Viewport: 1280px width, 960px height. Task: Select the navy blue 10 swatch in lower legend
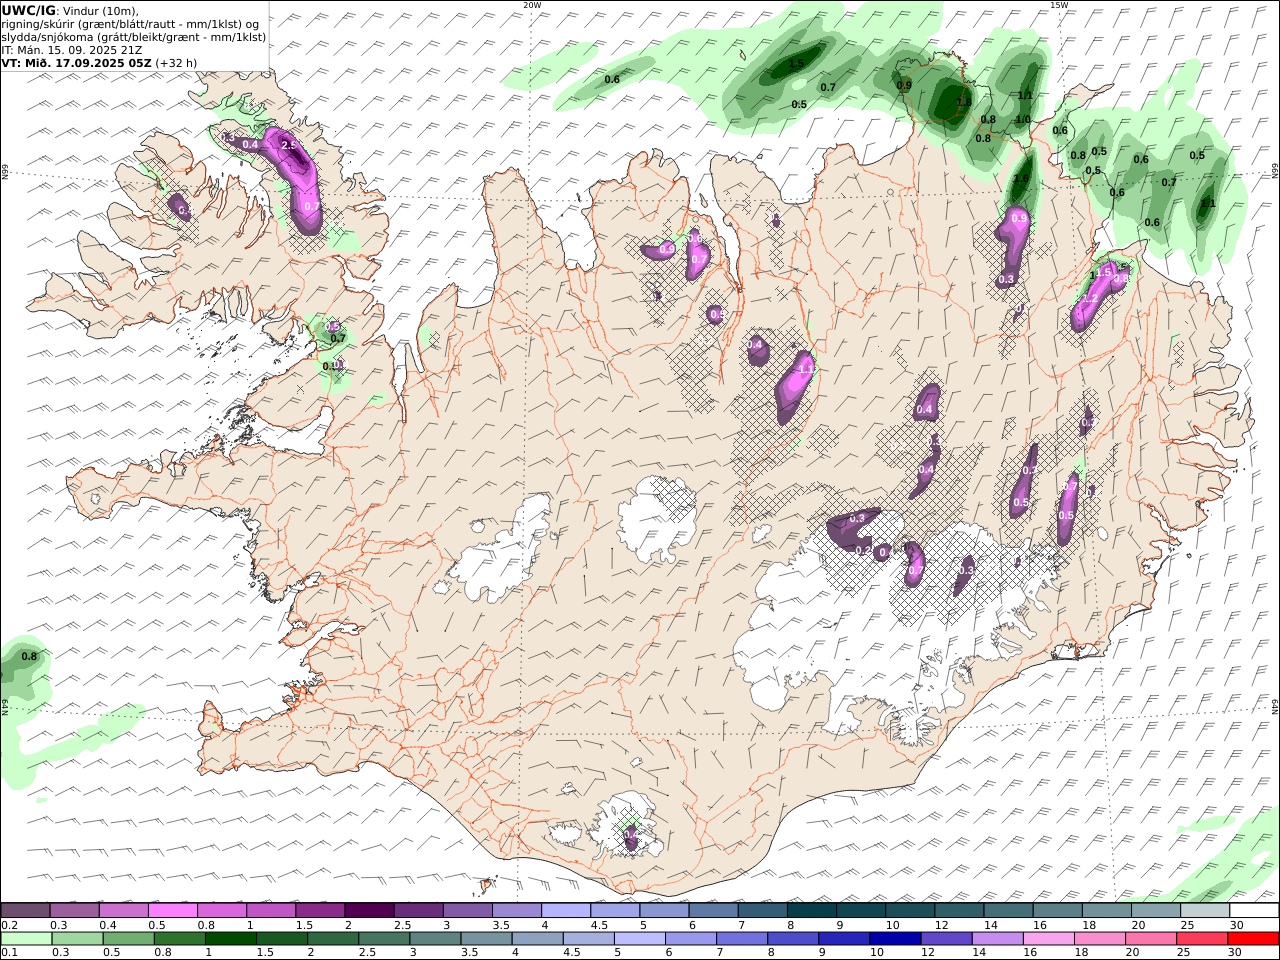[895, 939]
